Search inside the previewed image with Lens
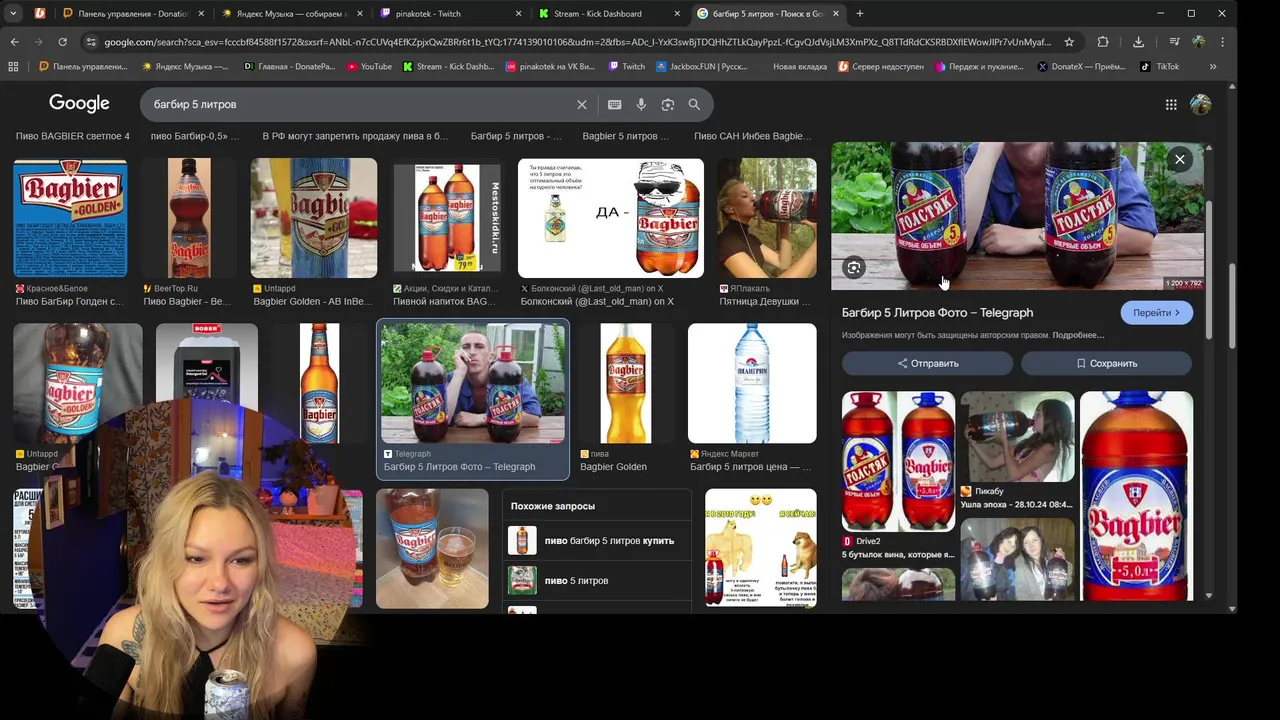 (x=853, y=267)
